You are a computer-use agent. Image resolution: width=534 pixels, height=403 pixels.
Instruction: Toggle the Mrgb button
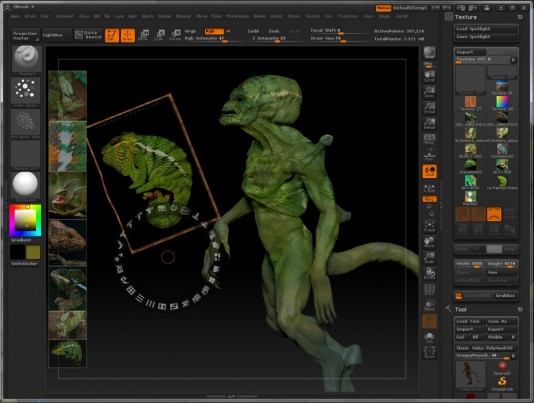point(190,31)
